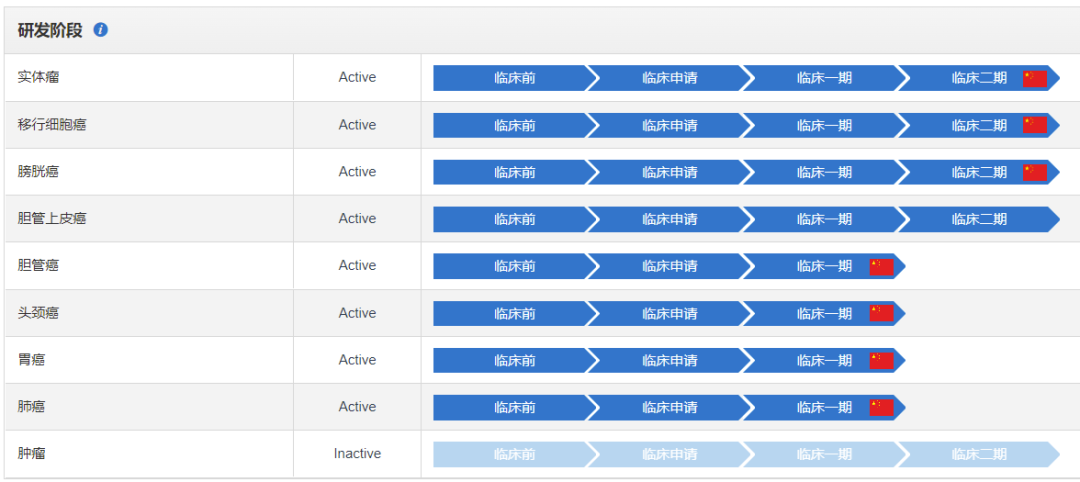Select the 移行细胞癌 indication name
1080x482 pixels.
[x=52, y=125]
